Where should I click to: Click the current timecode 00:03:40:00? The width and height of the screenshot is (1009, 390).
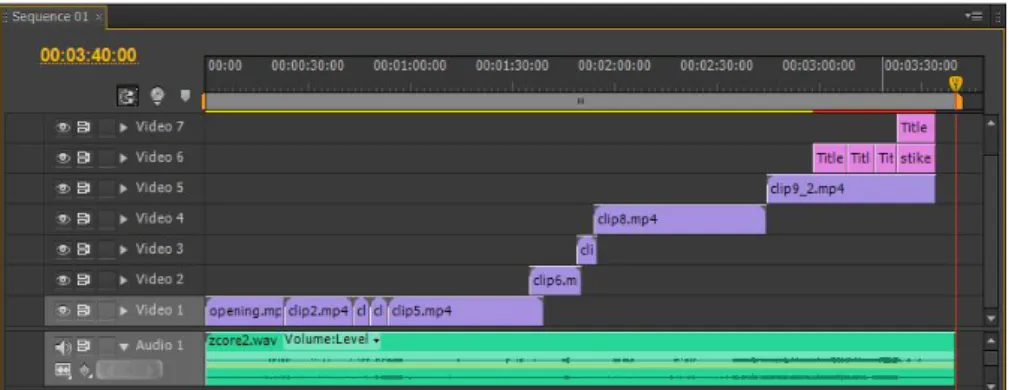pyautogui.click(x=89, y=56)
